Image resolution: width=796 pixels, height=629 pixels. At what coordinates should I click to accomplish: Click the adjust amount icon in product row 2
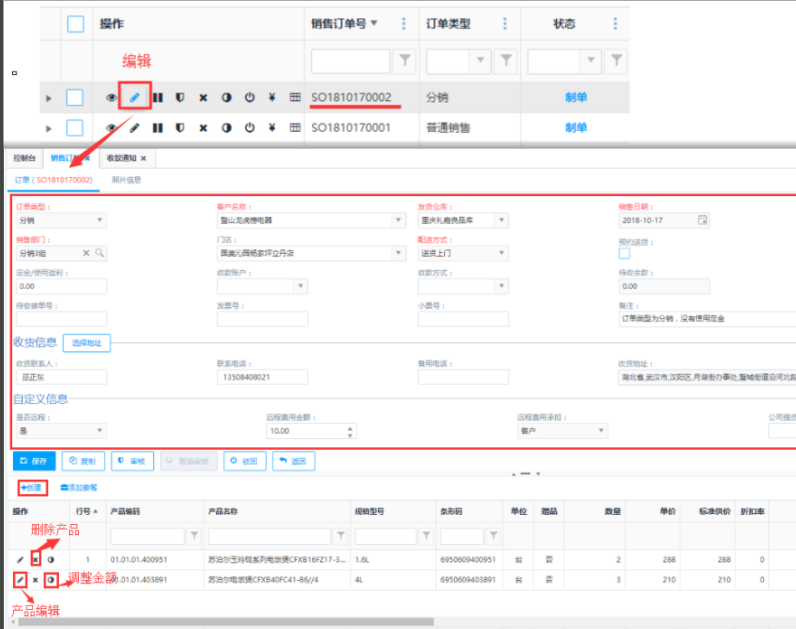click(x=50, y=579)
